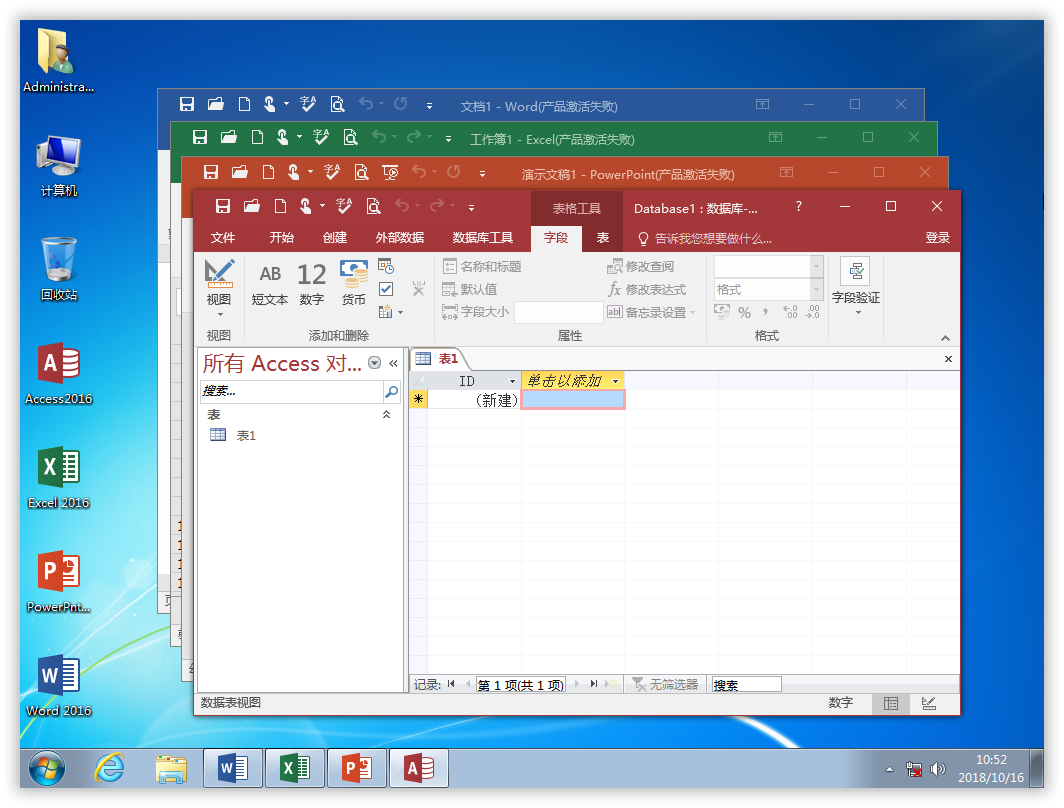Add a Currency (货币) field

354,283
